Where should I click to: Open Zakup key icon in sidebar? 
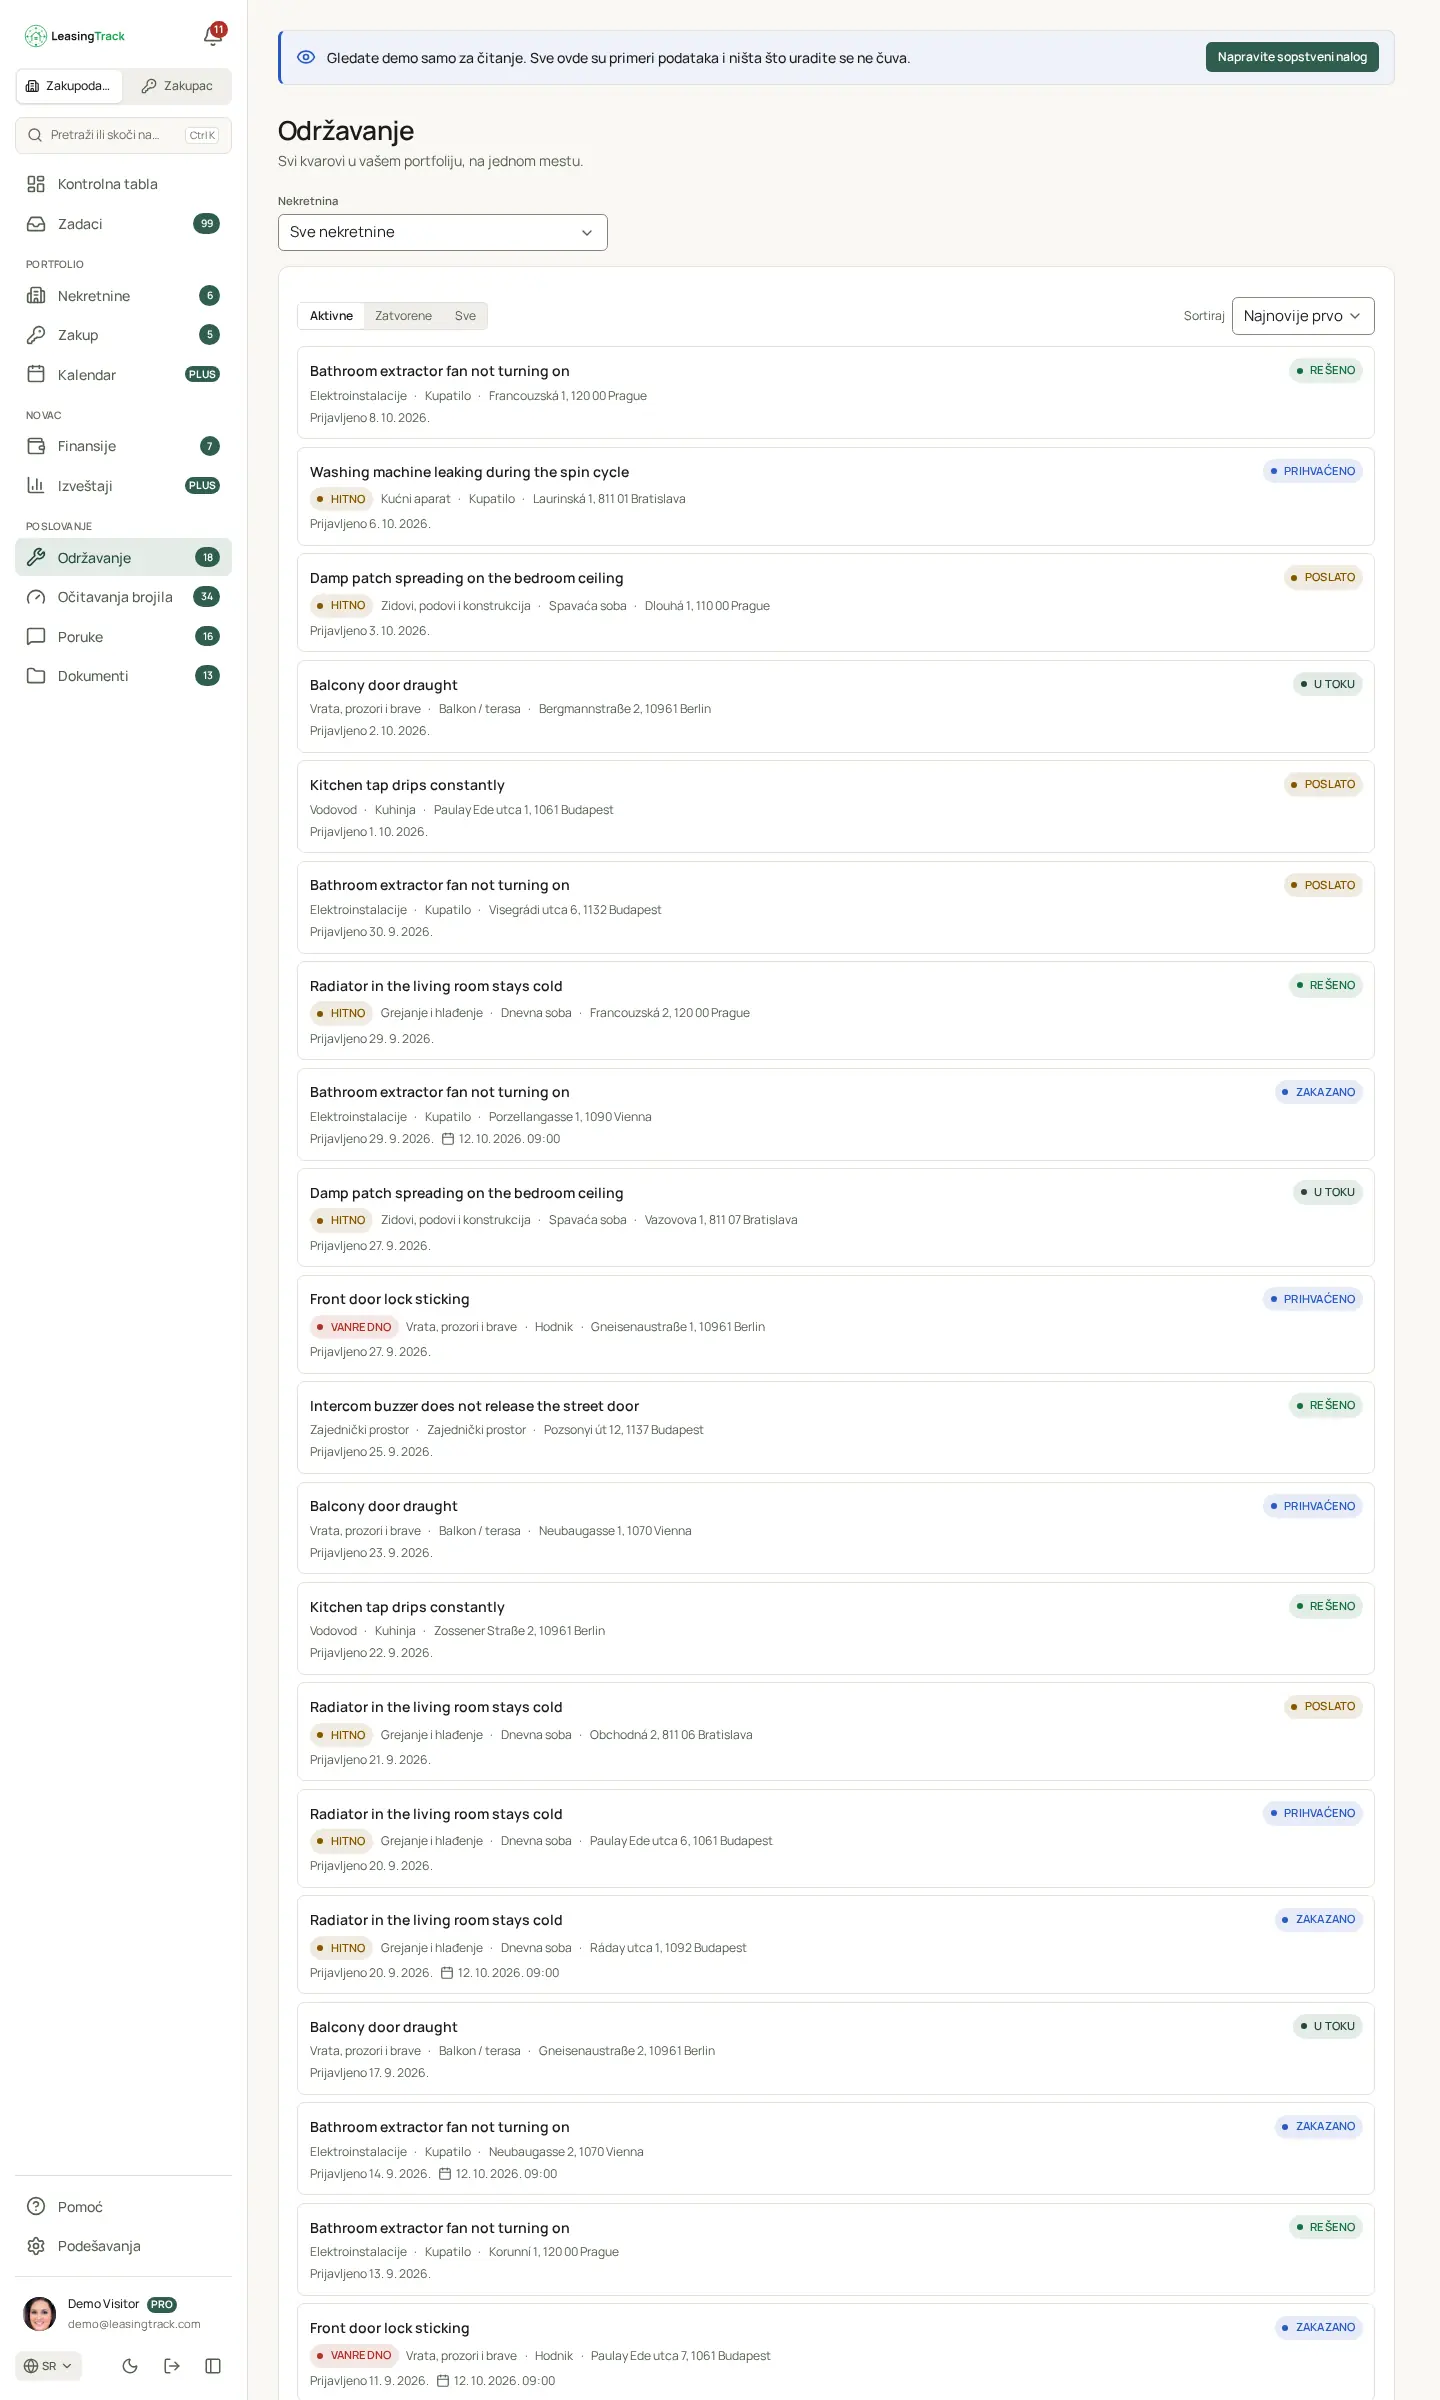click(36, 335)
